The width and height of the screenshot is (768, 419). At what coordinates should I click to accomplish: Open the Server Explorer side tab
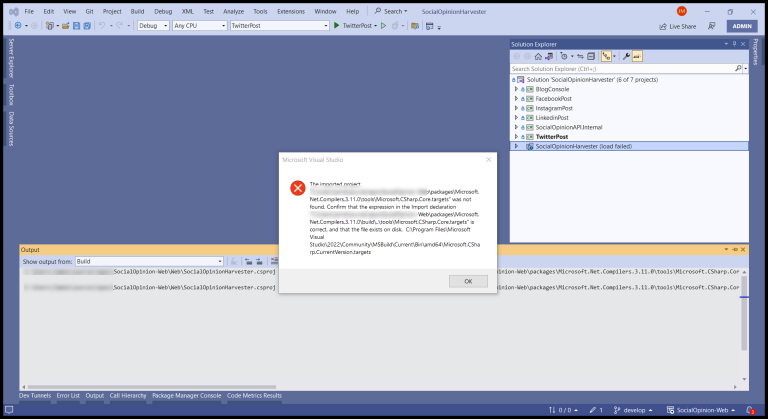(x=11, y=58)
